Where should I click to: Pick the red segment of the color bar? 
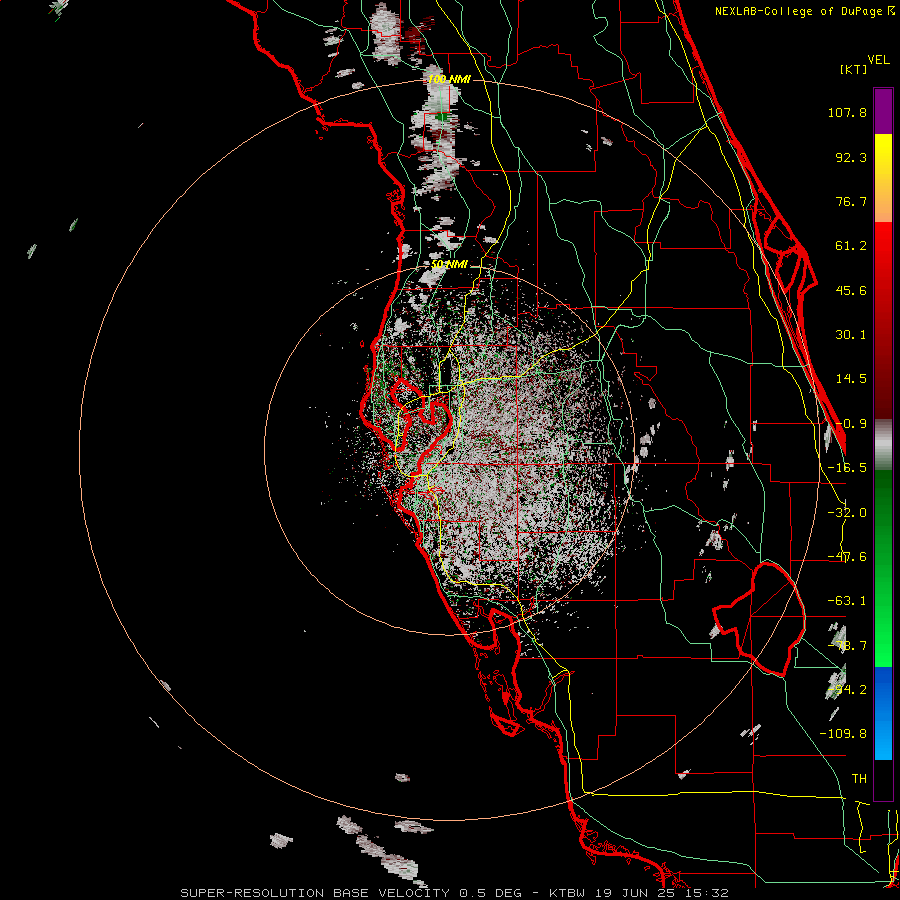point(883,320)
